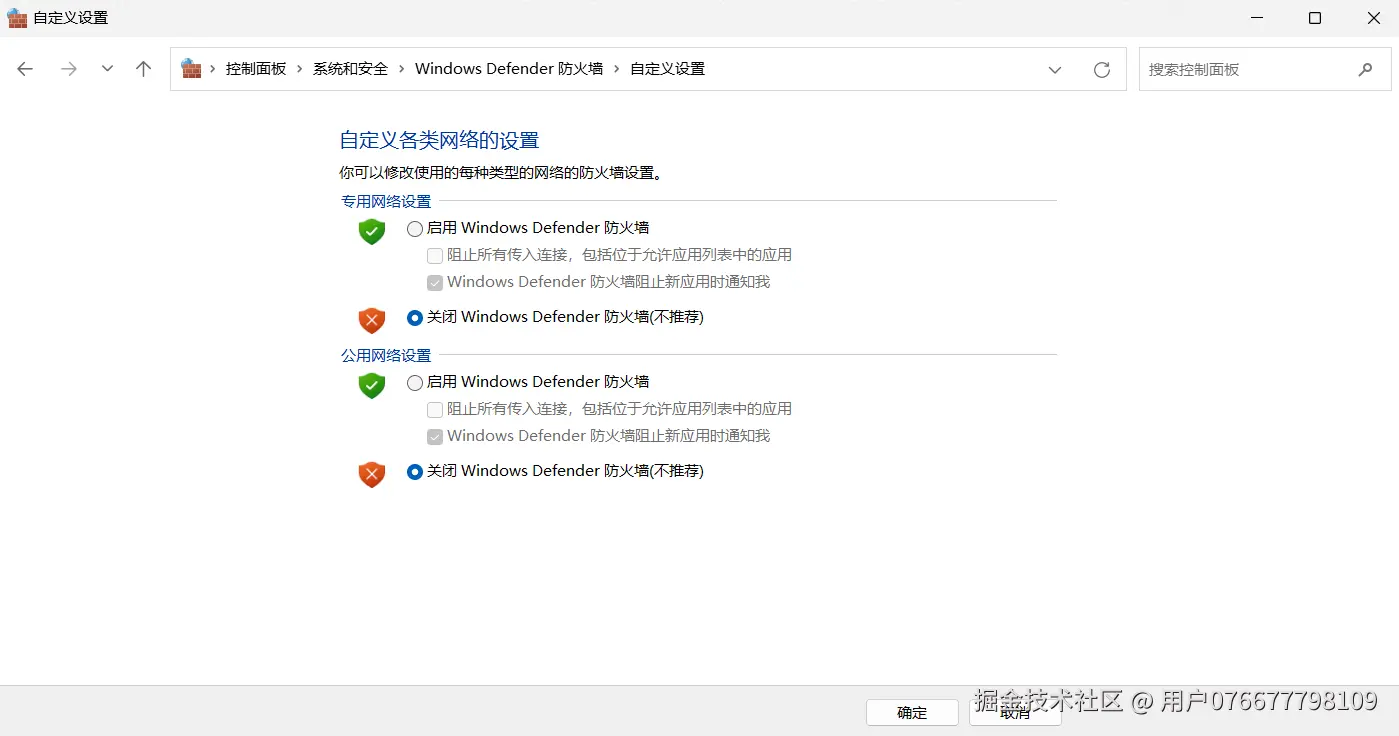Close the 自定义设置 window
This screenshot has height=736, width=1399.
point(1374,18)
